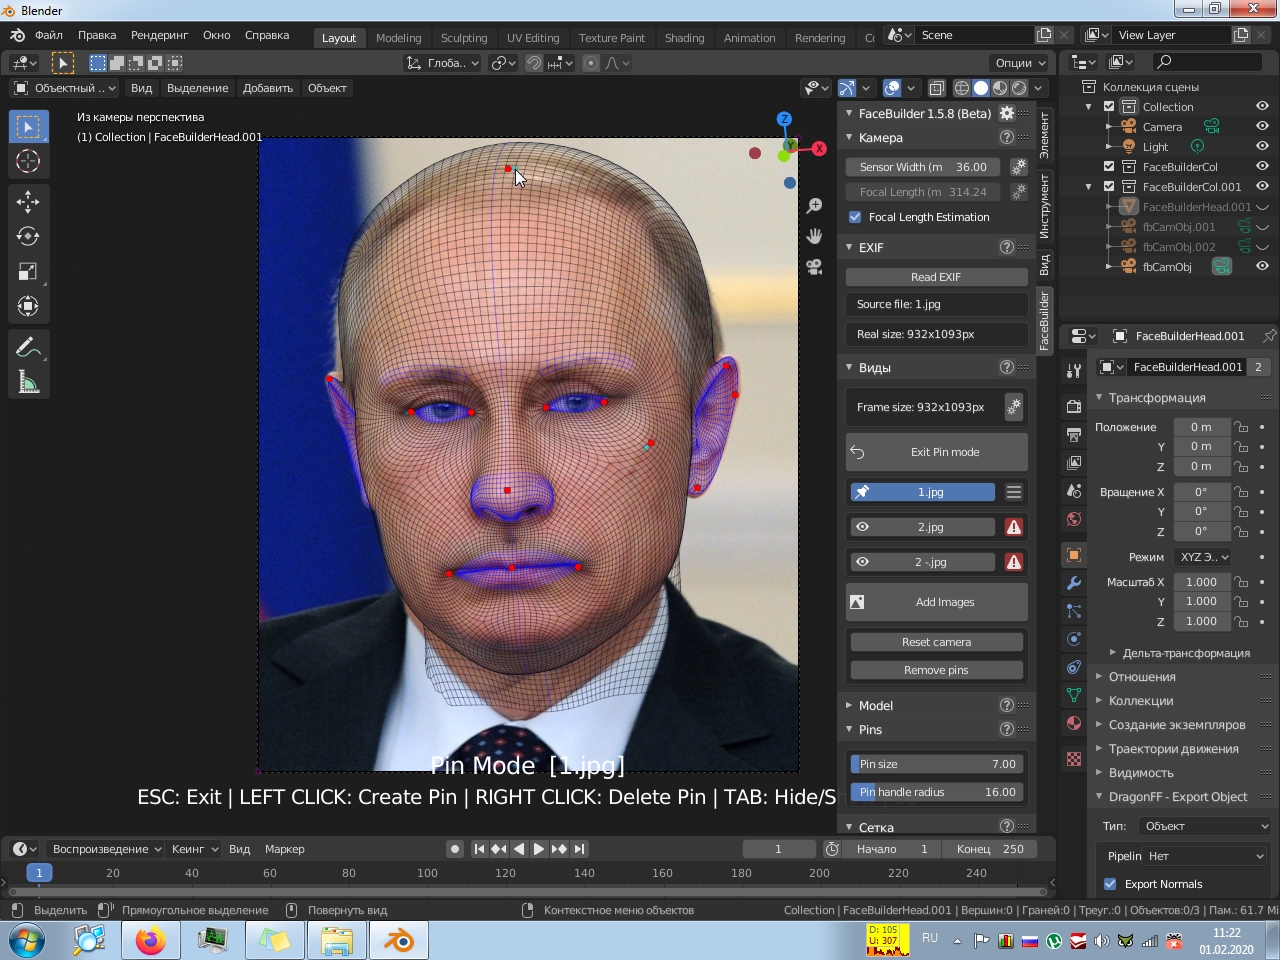Screen dimensions: 1280x960
Task: Open the Рендеринг menu
Action: [x=159, y=35]
